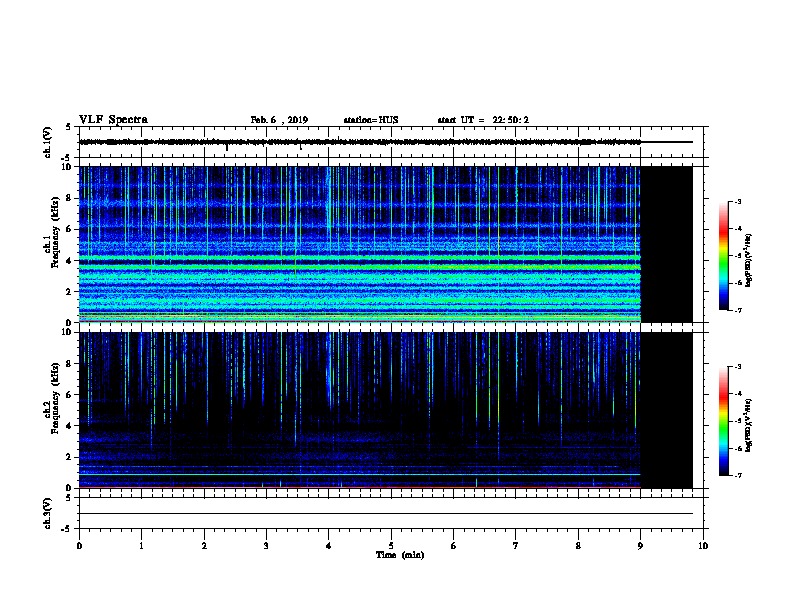Click the 'VLF Spectra' title text
Viewport: 792px width, 612px height.
[113, 120]
